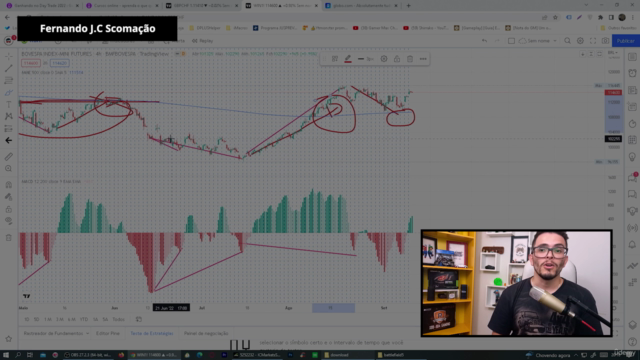Change brush line color pencil swatch
Image resolution: width=640 pixels, height=360 pixels.
point(348,59)
